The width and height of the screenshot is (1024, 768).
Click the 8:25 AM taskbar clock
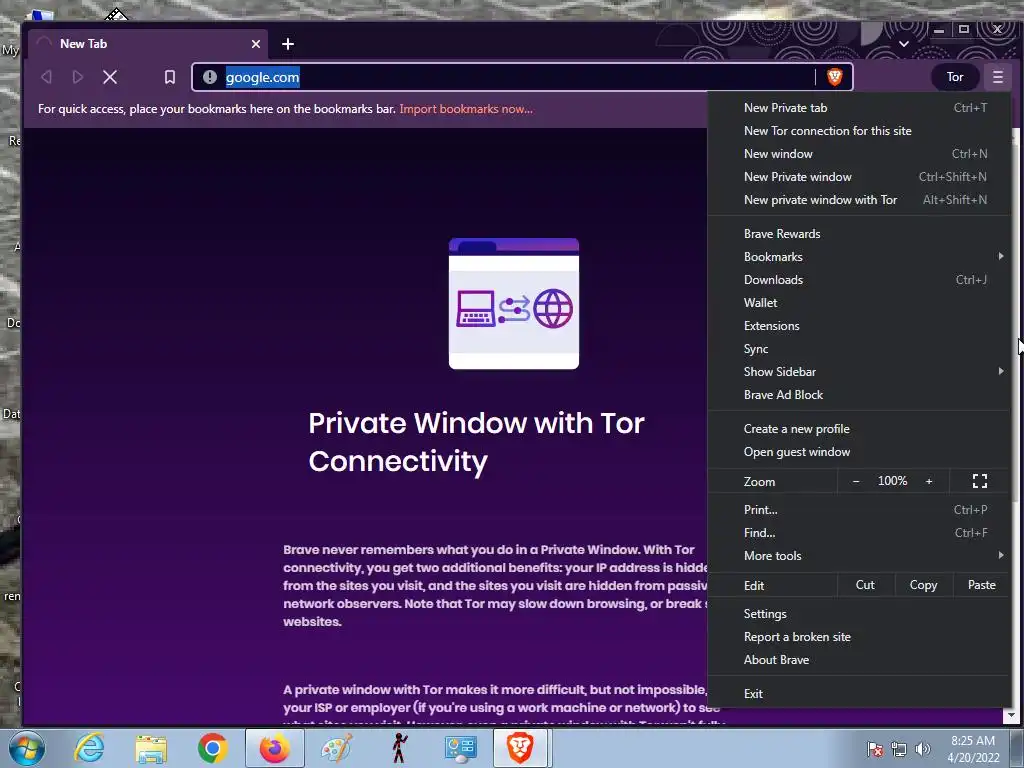coord(973,749)
